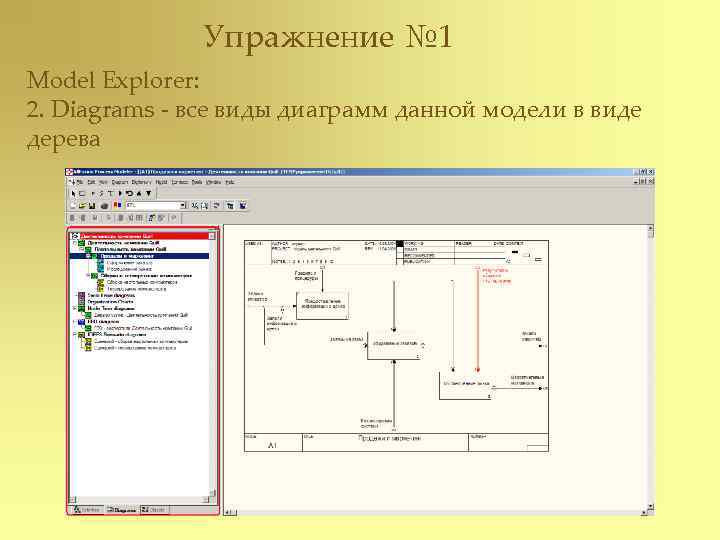Select the FEO diagrams tree item

point(103,321)
